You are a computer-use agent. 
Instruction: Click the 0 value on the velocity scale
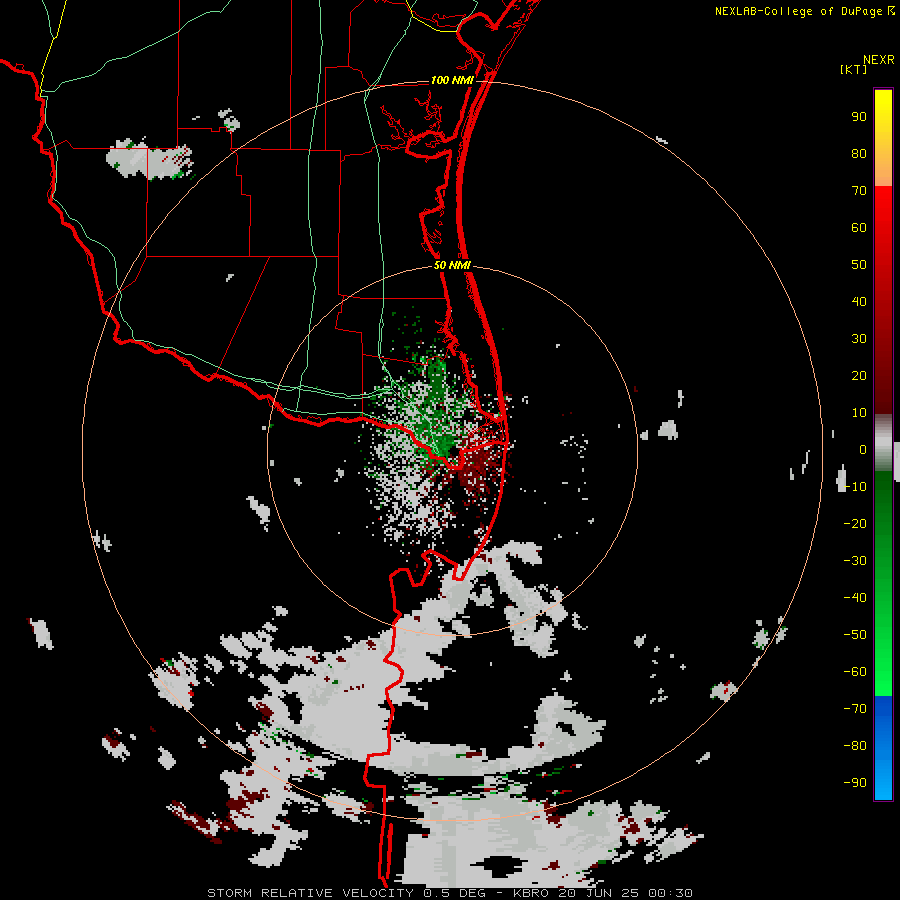863,449
